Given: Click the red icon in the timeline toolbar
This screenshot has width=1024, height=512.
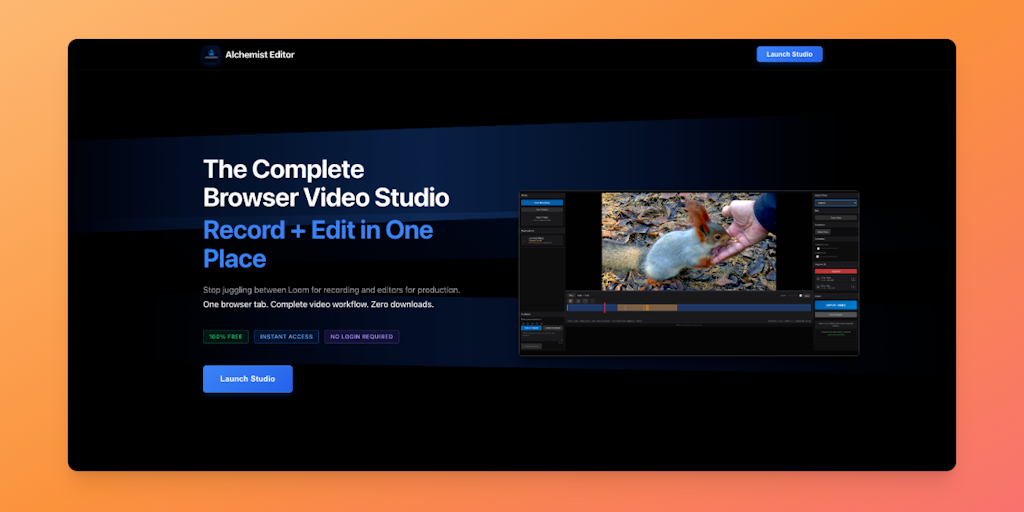Looking at the screenshot, I should (569, 300).
